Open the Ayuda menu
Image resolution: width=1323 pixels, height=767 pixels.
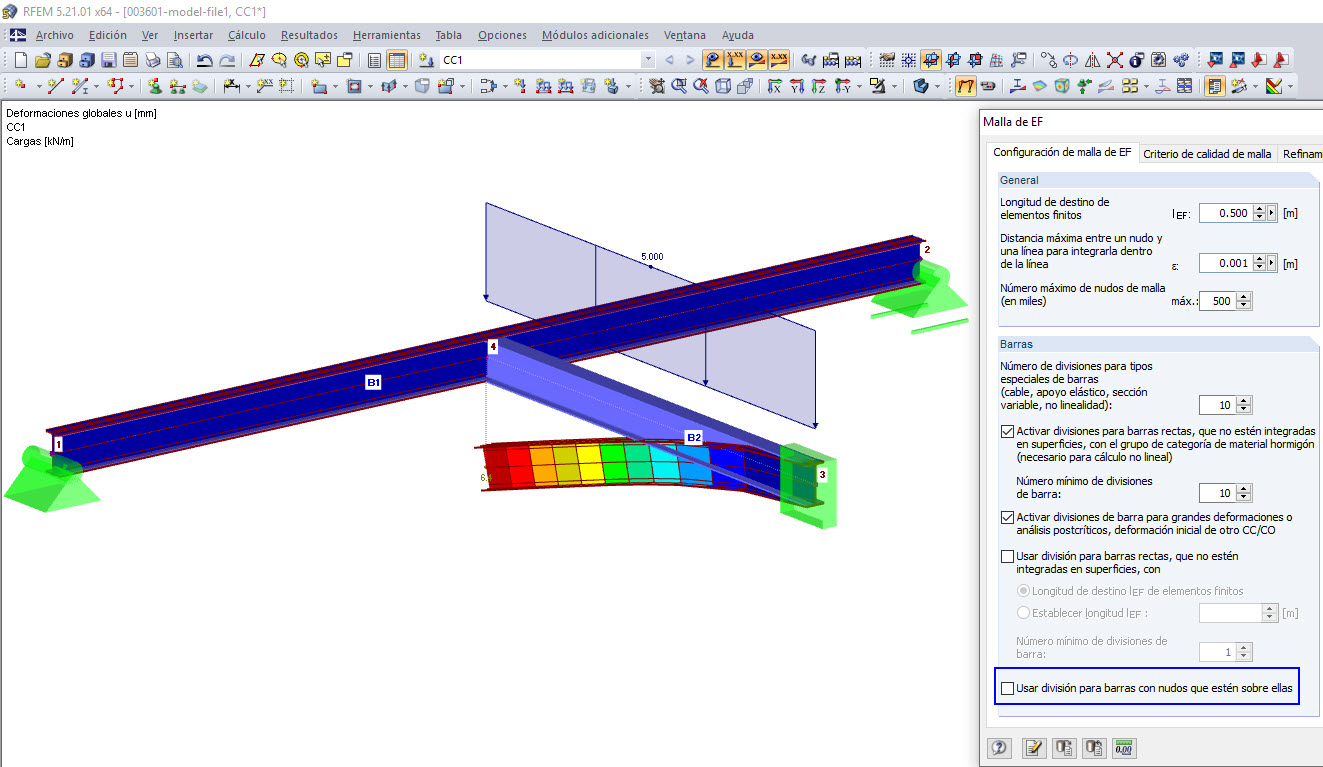click(737, 35)
